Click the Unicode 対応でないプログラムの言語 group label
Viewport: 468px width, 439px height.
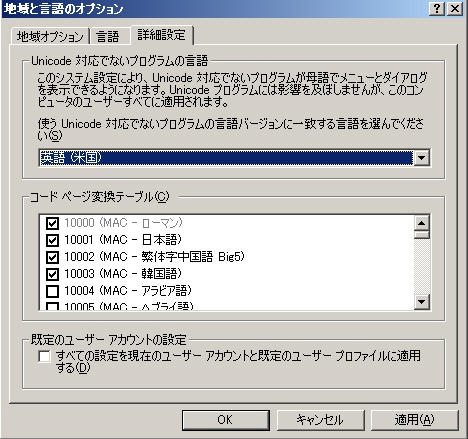tap(119, 61)
